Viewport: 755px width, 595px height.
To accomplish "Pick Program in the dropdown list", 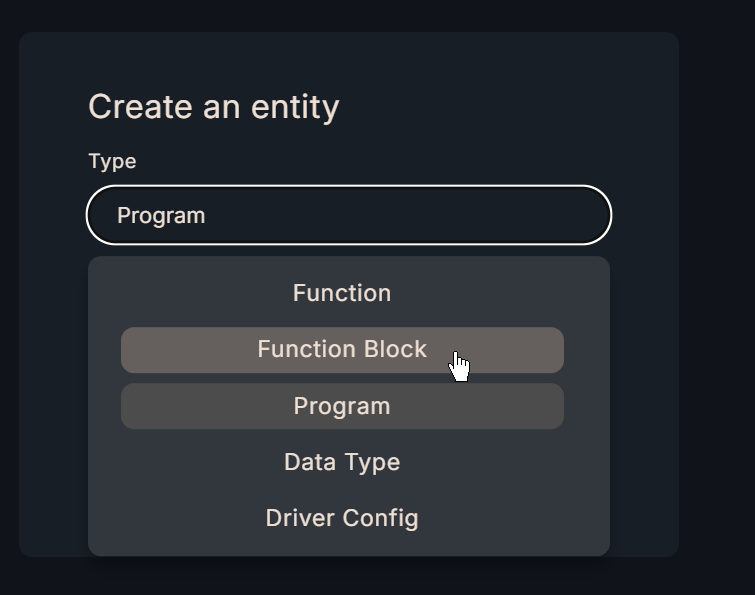I will coord(342,406).
